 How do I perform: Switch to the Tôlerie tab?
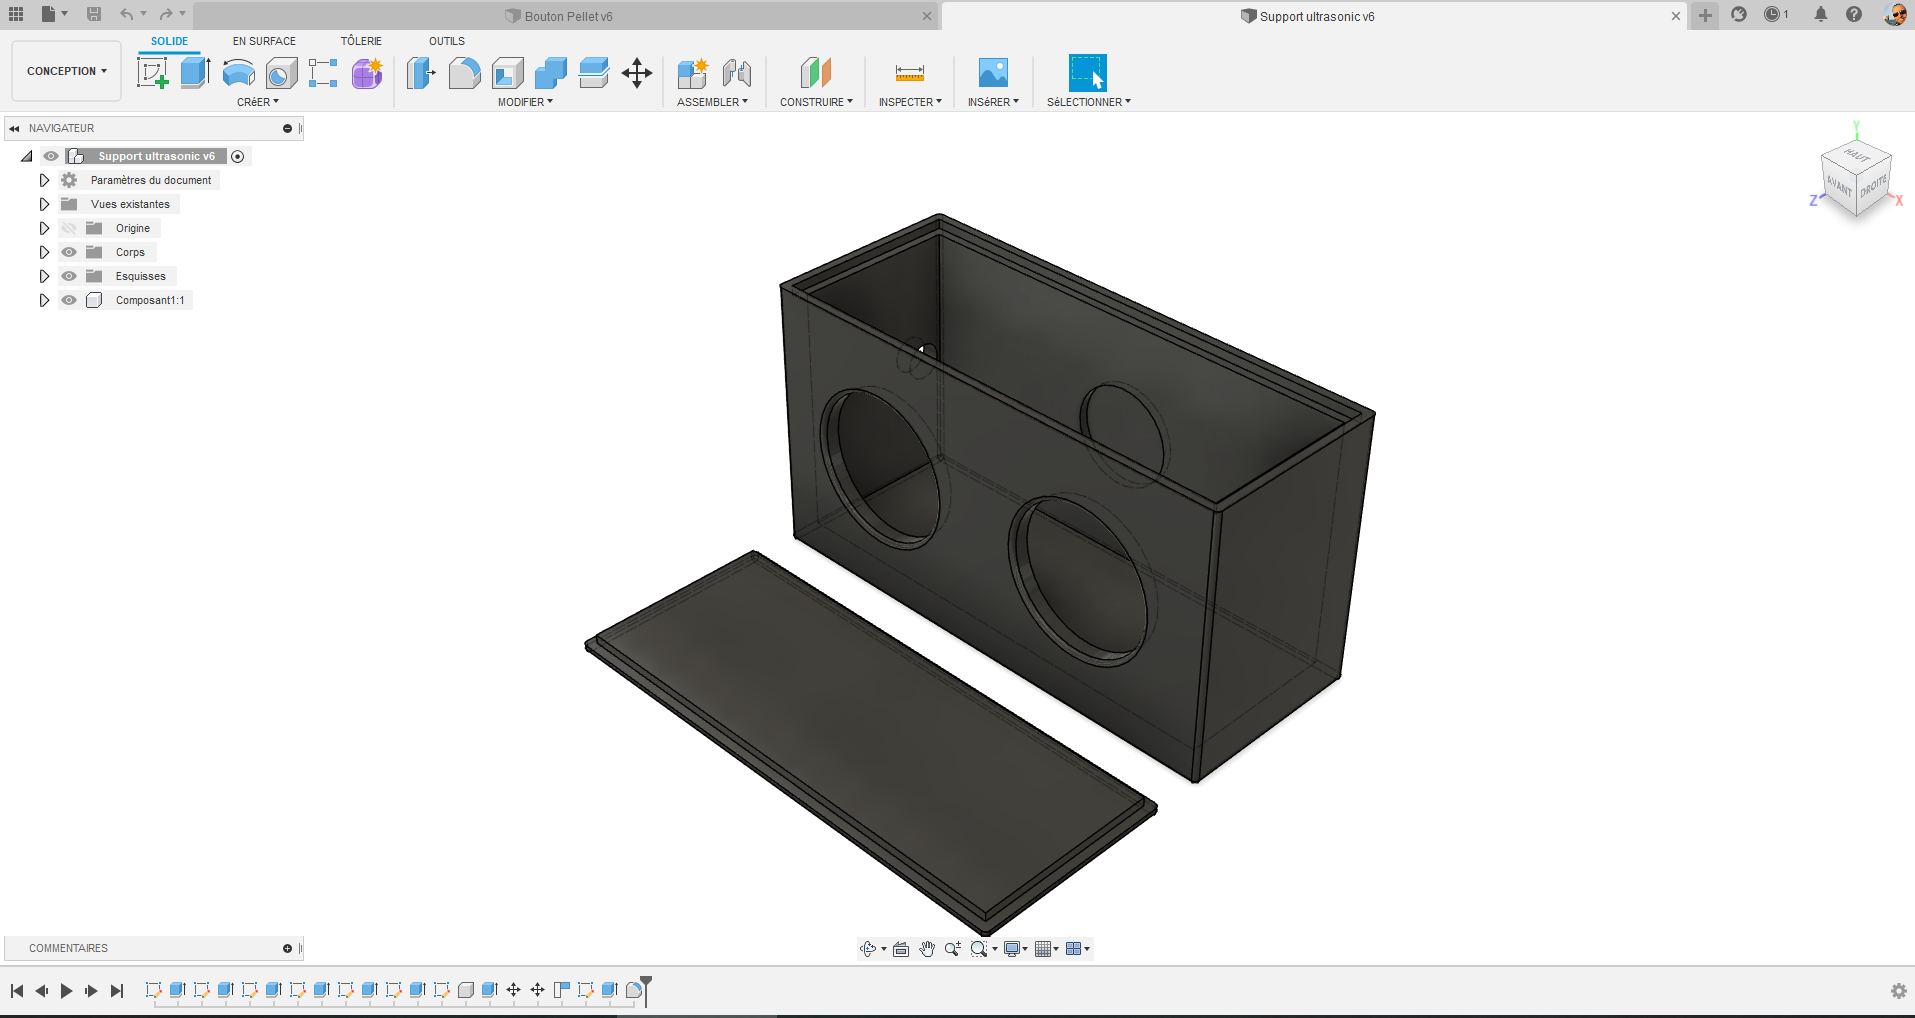click(361, 41)
